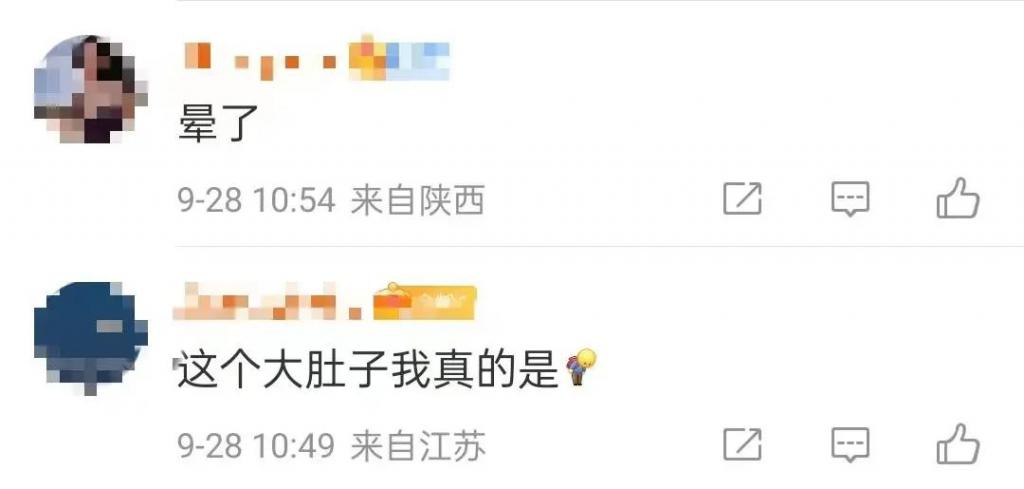Click the divider line between the two comments
Viewport: 1024px width, 489px height.
600,247
